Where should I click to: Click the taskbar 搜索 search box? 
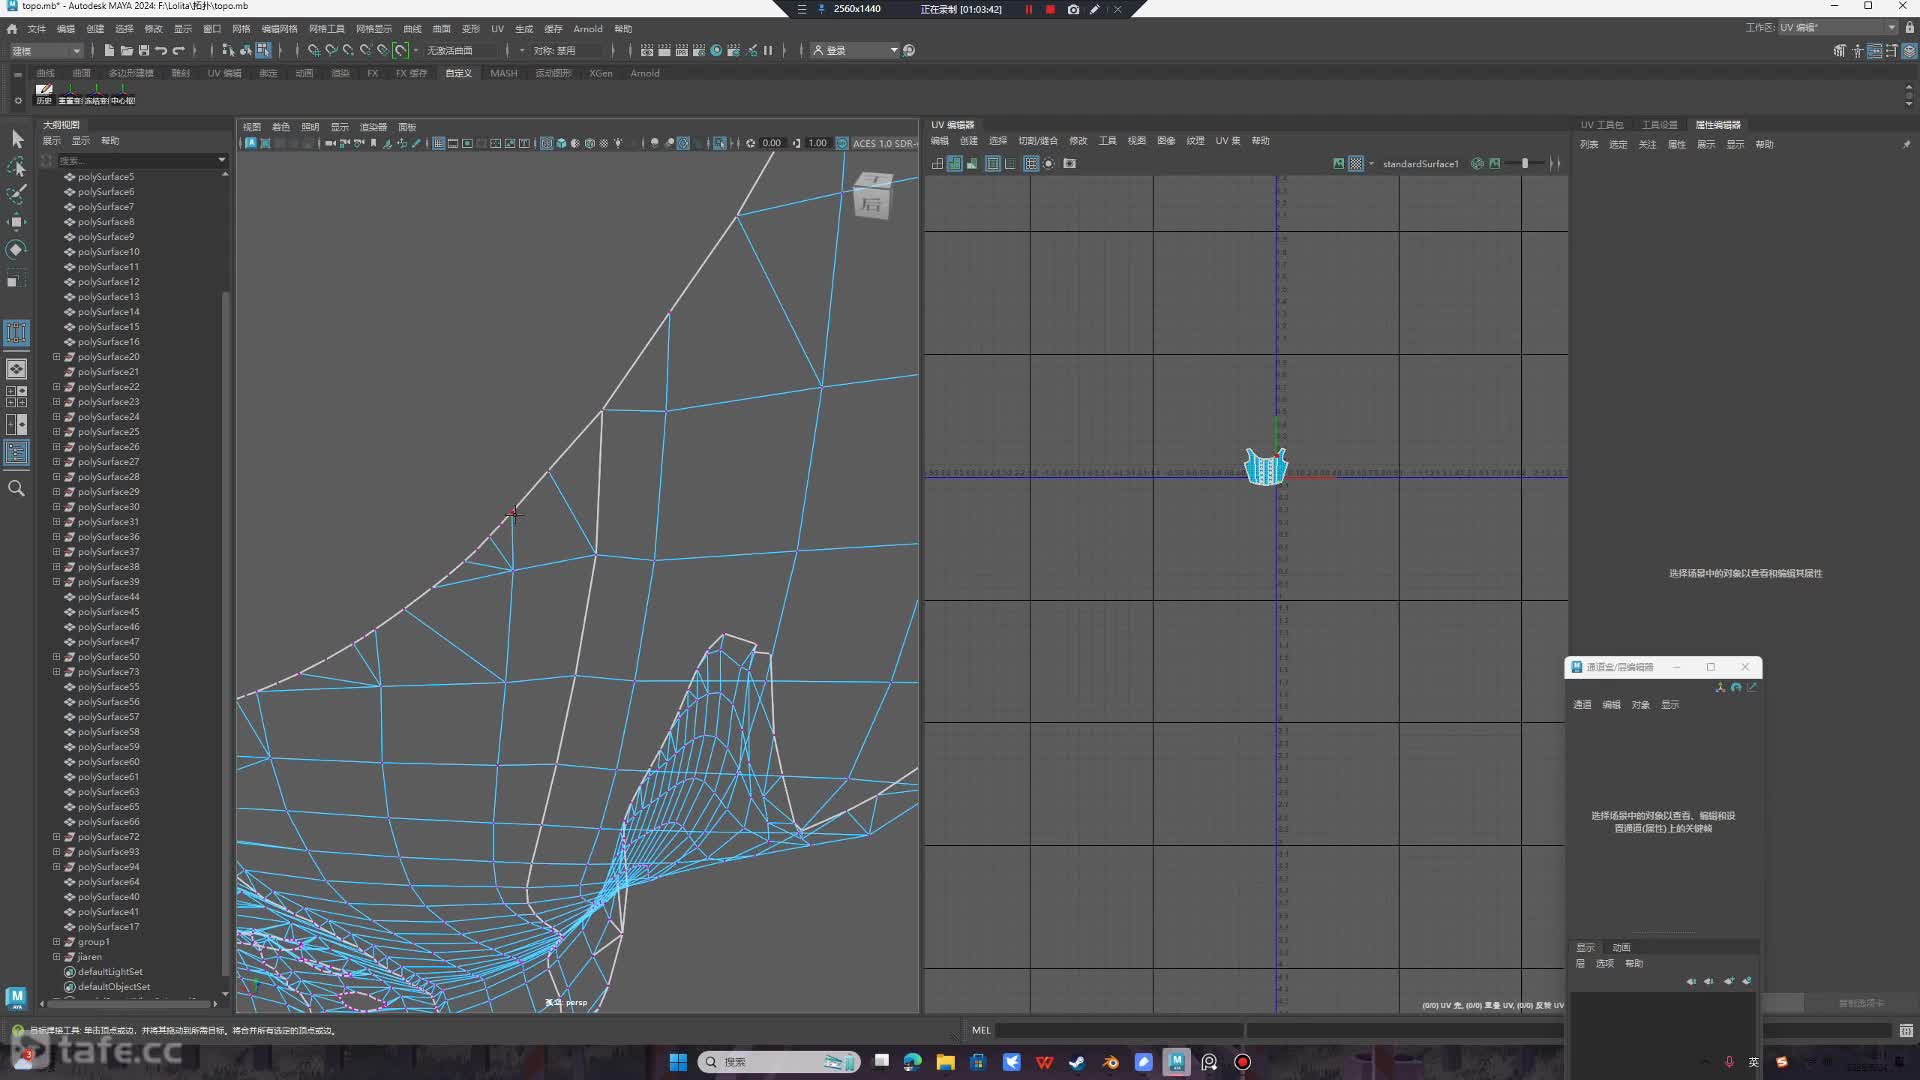point(779,1062)
